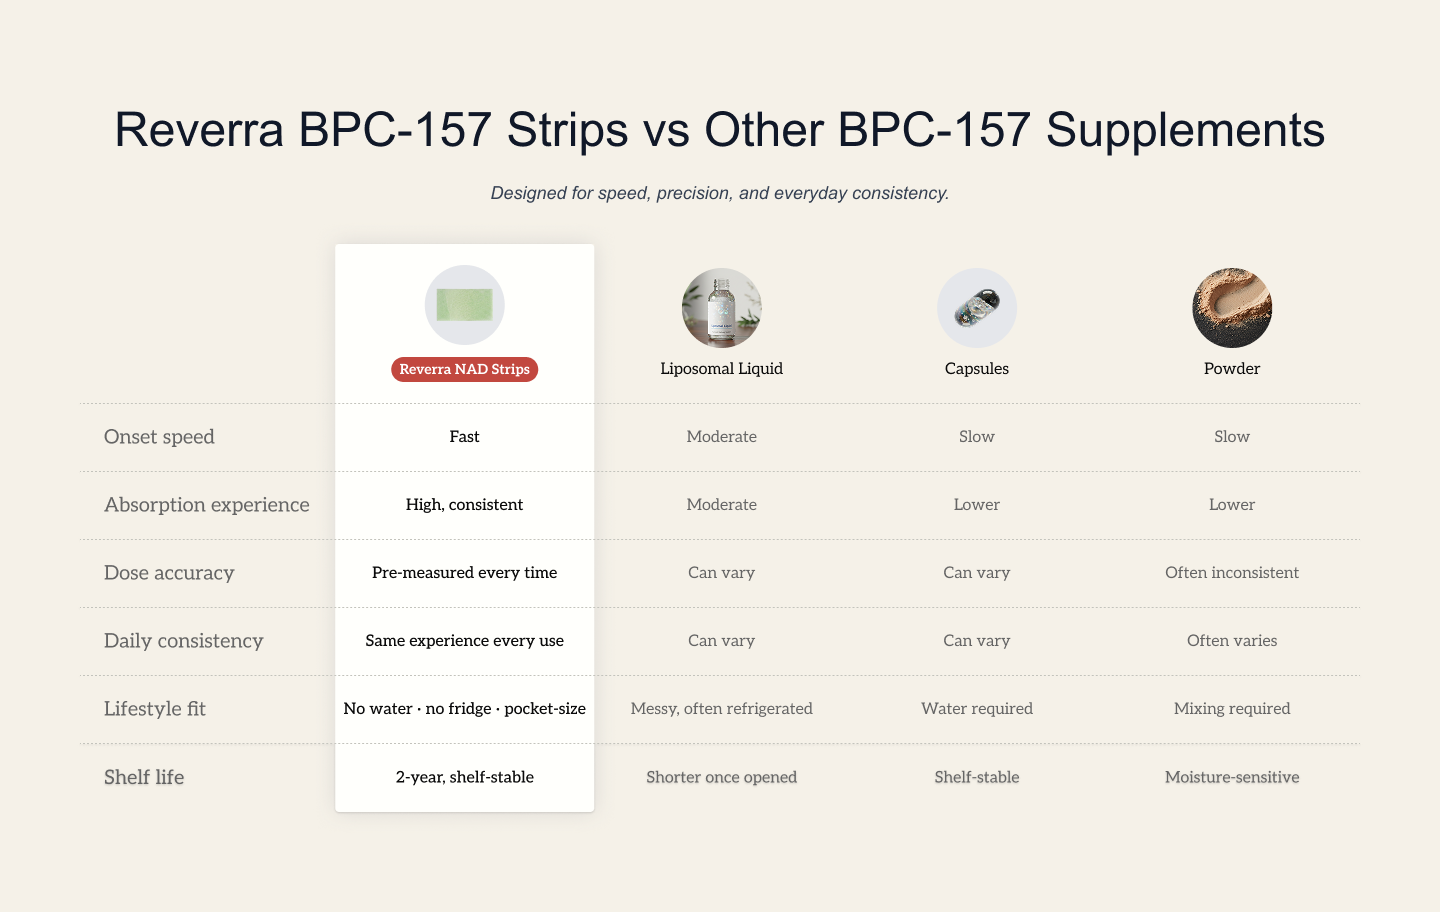Click the Powder product image
This screenshot has height=912, width=1440.
click(x=1232, y=308)
